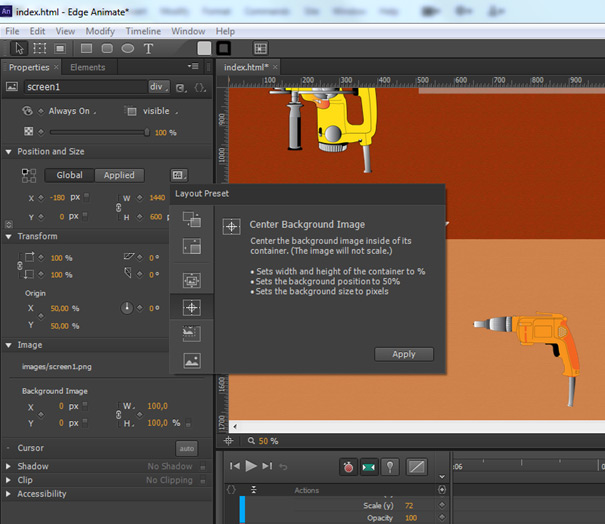
Task: Choose the Center Background Image preset icon
Action: point(191,307)
